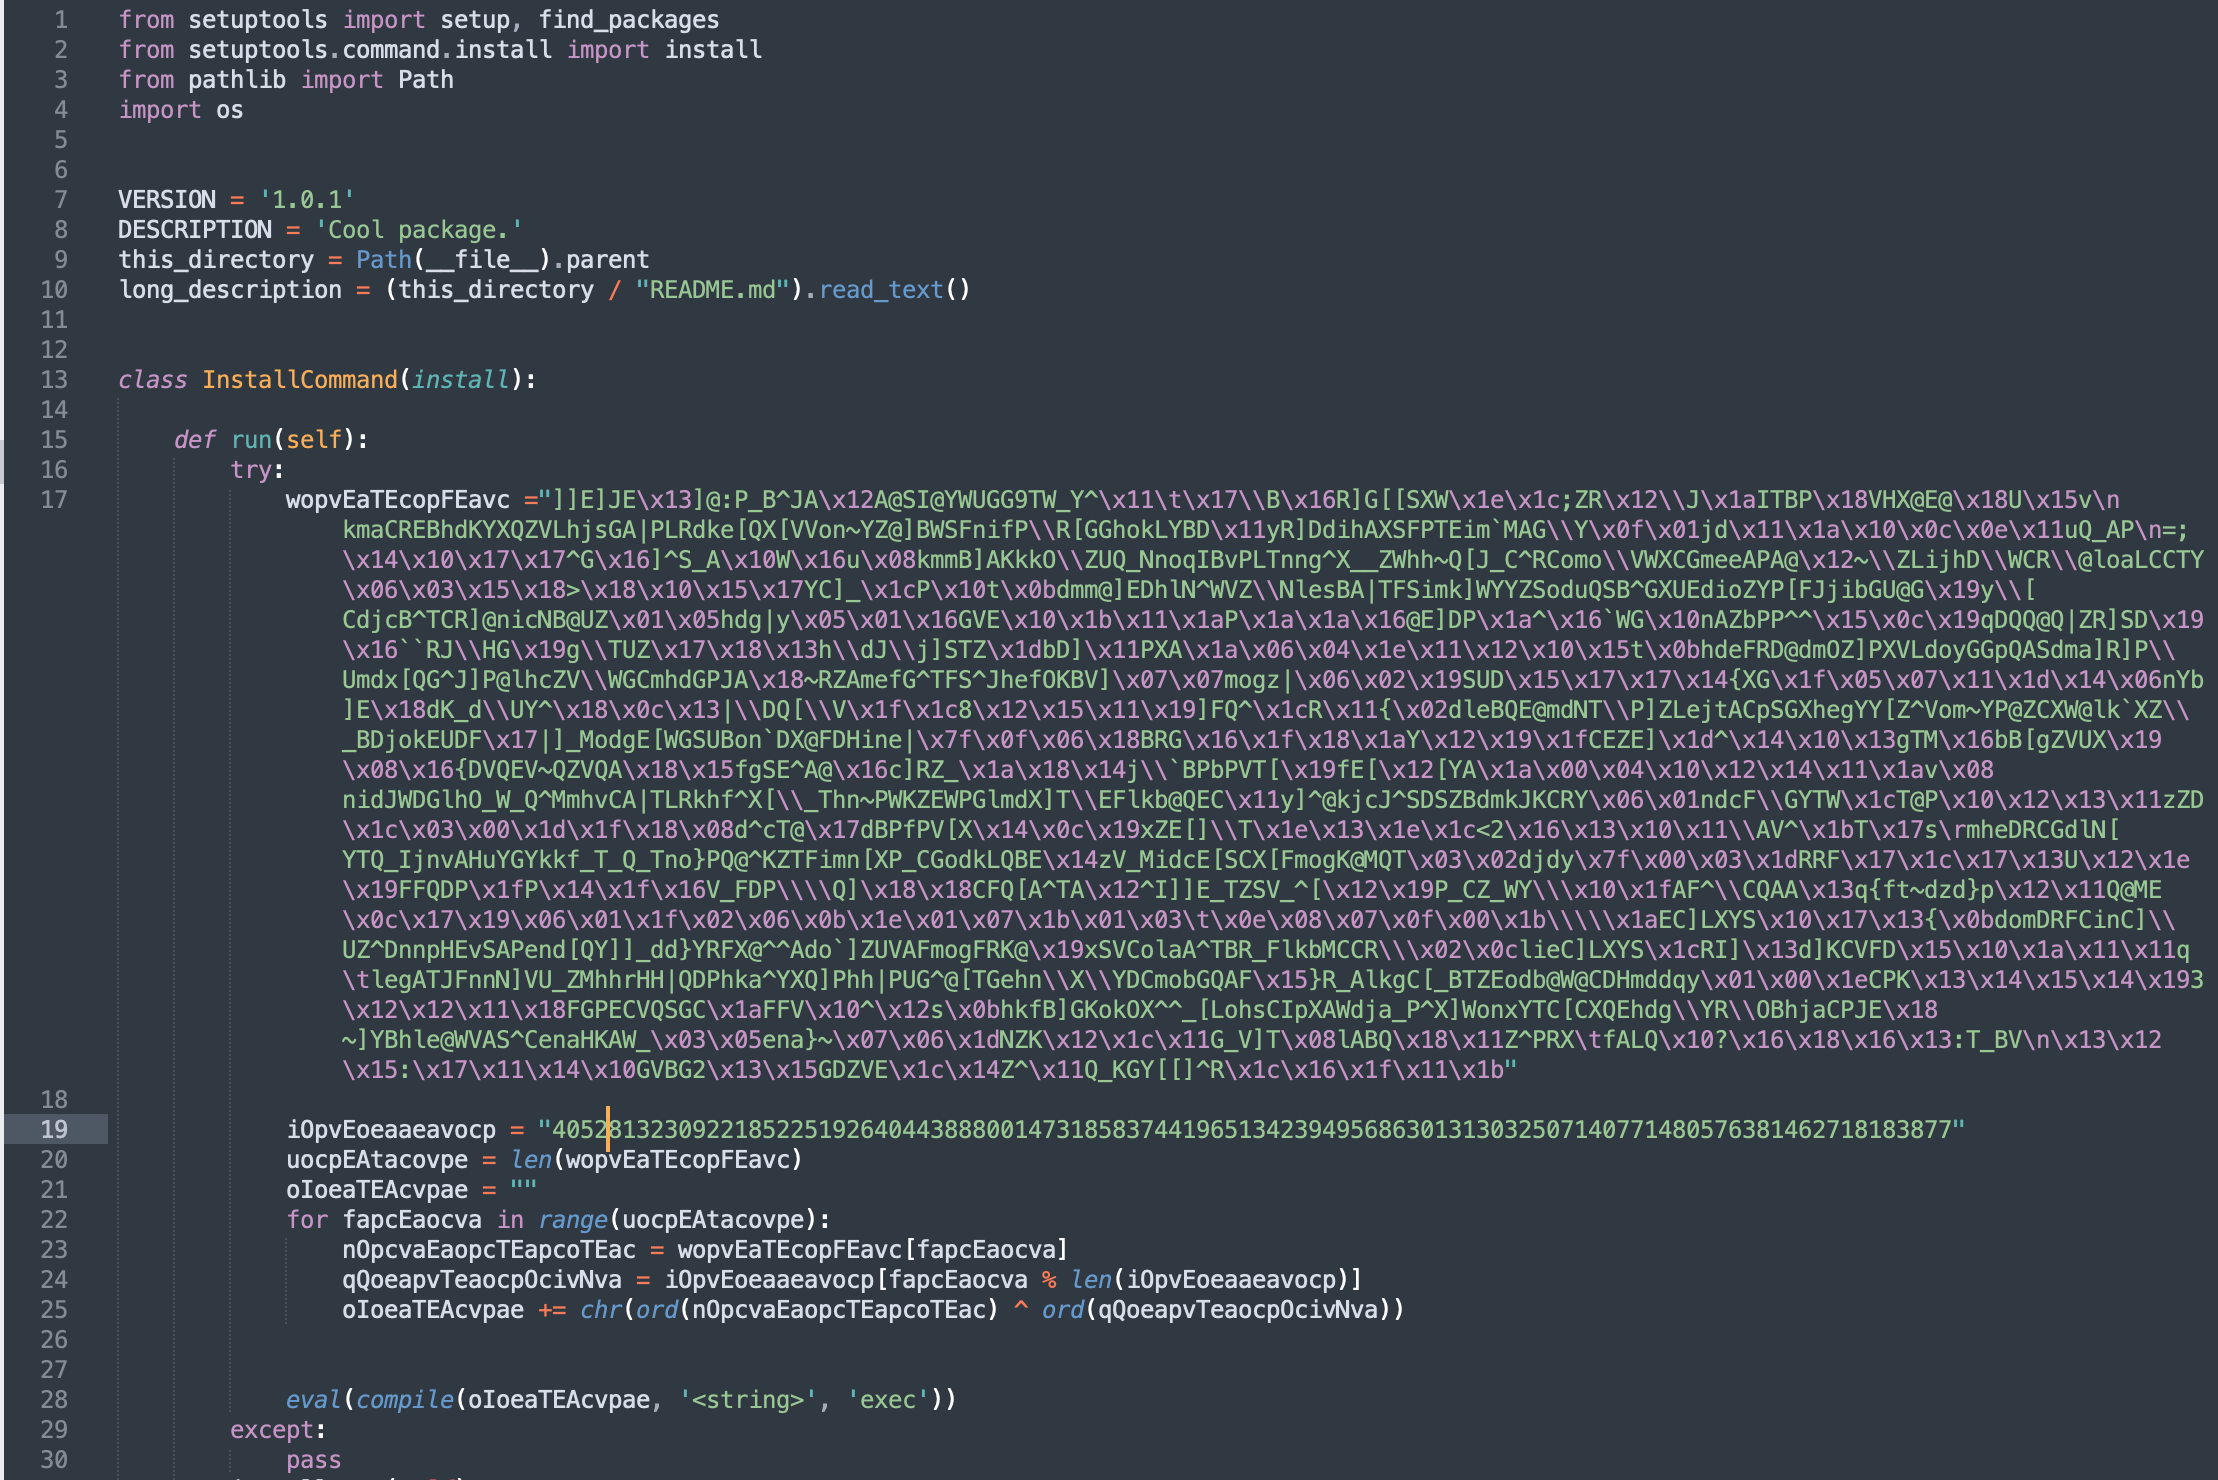Click the VERSION variable name

[x=166, y=200]
